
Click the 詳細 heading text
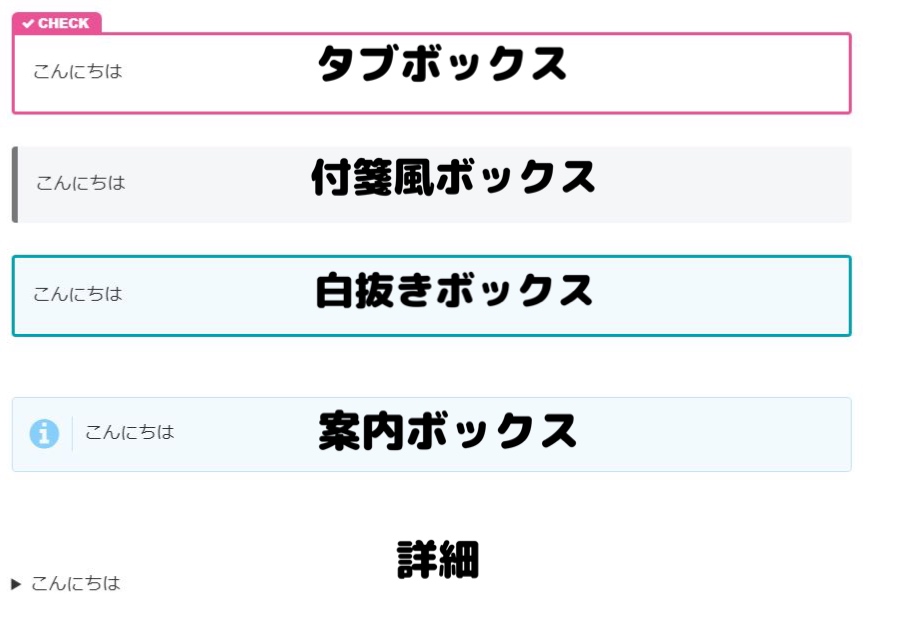[x=438, y=559]
